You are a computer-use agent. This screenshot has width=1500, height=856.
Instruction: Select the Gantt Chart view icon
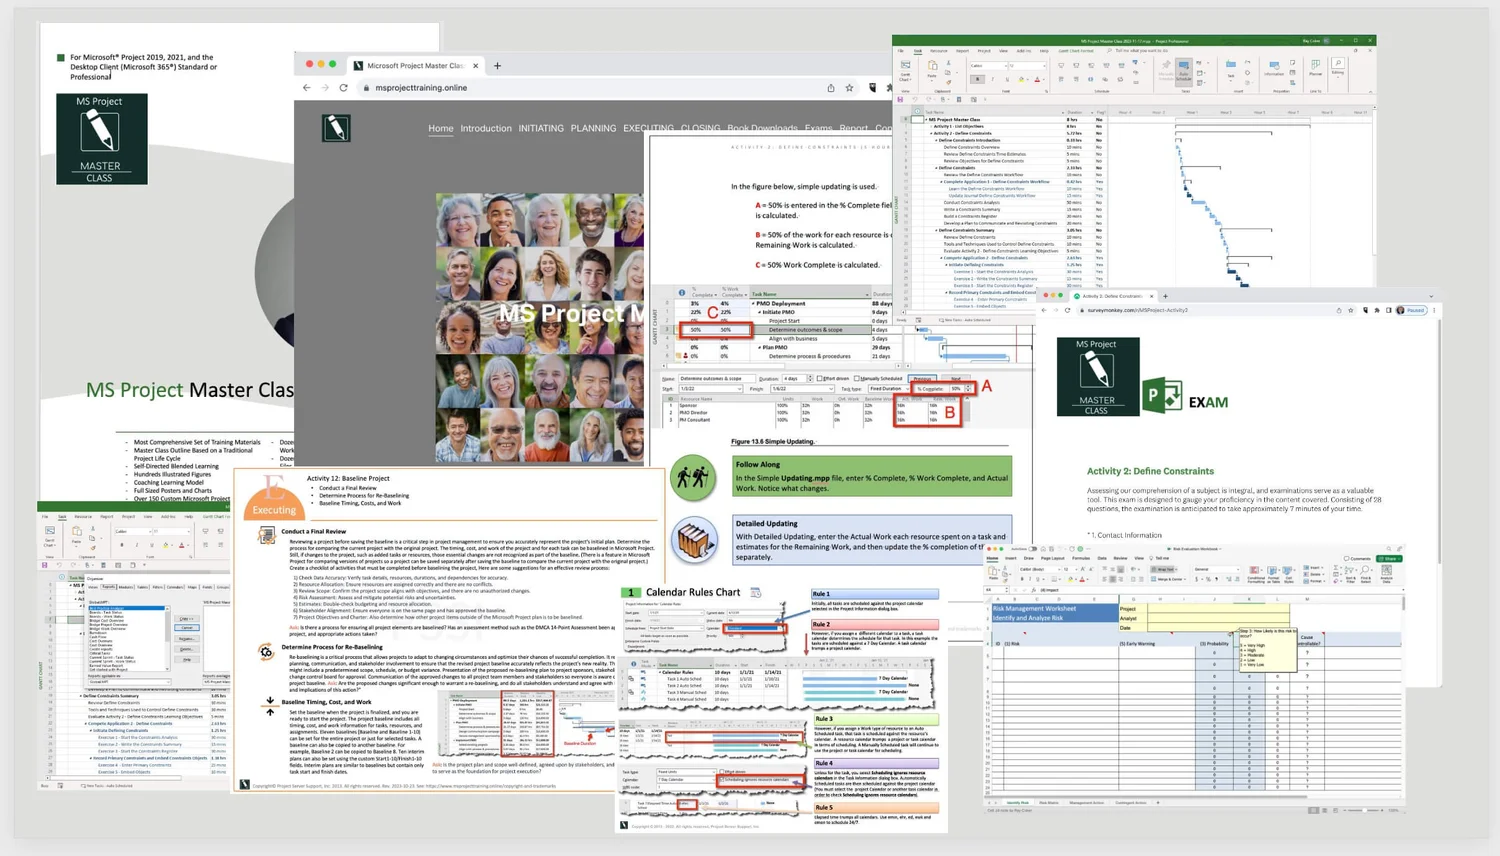(x=905, y=66)
